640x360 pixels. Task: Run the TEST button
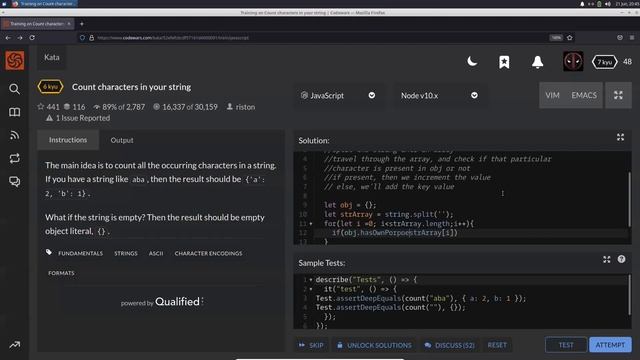tap(566, 345)
